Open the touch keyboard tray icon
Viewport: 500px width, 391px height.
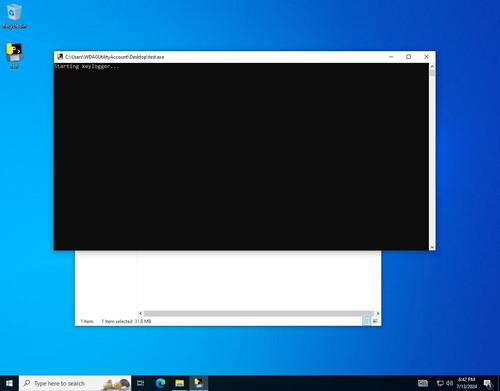(x=423, y=383)
